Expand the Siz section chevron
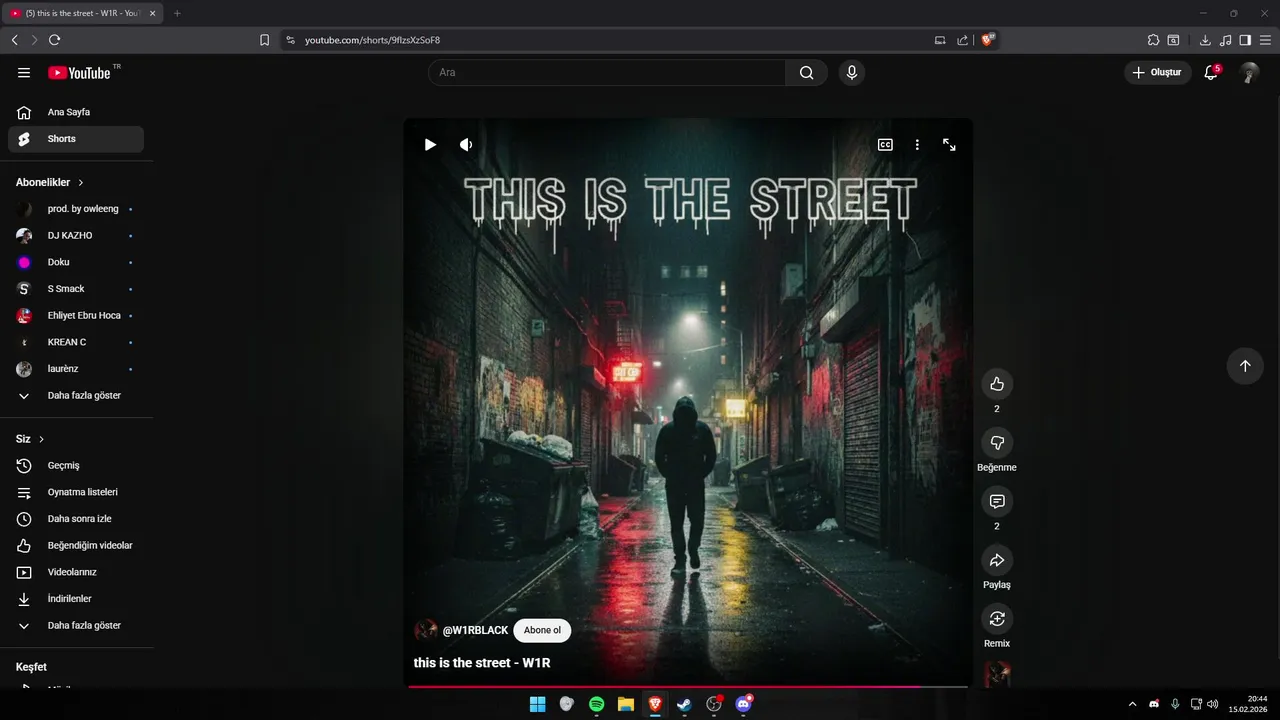The image size is (1280, 720). click(x=42, y=439)
